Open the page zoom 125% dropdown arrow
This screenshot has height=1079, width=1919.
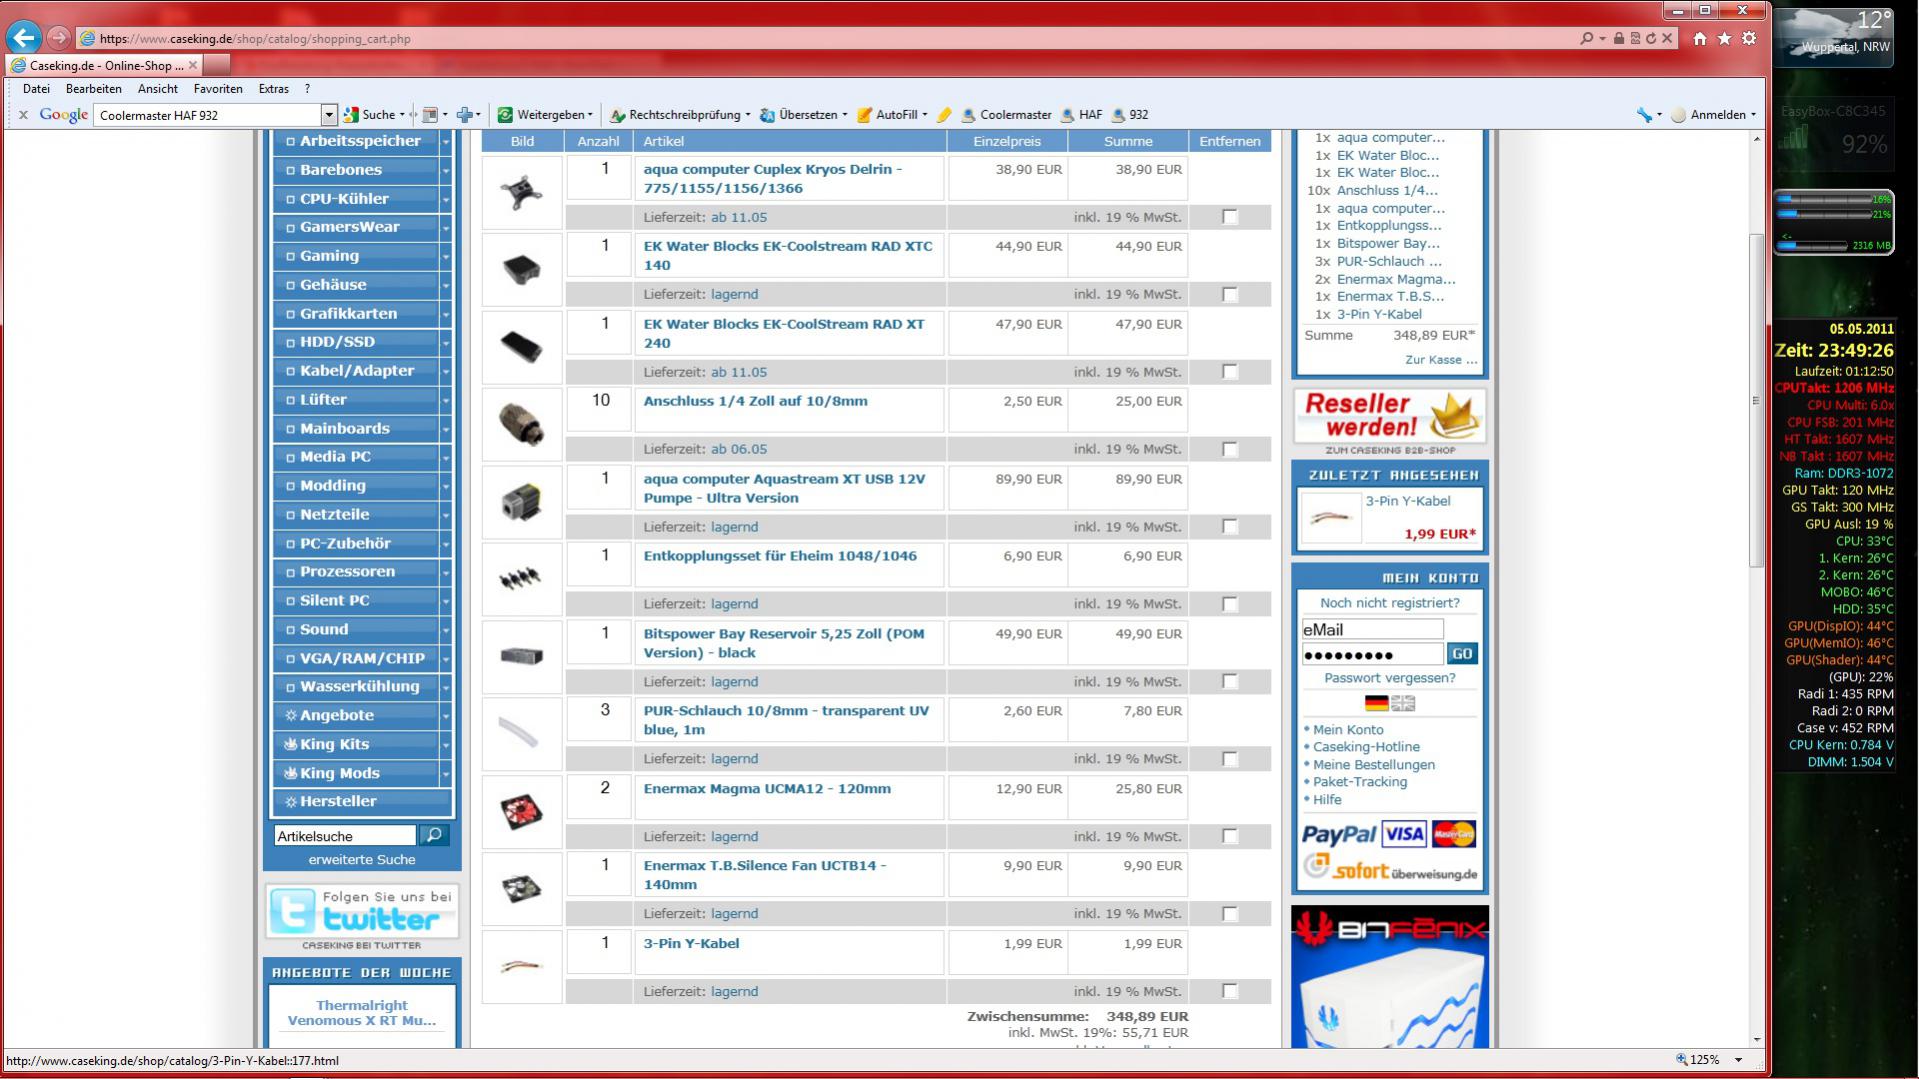coord(1738,1060)
